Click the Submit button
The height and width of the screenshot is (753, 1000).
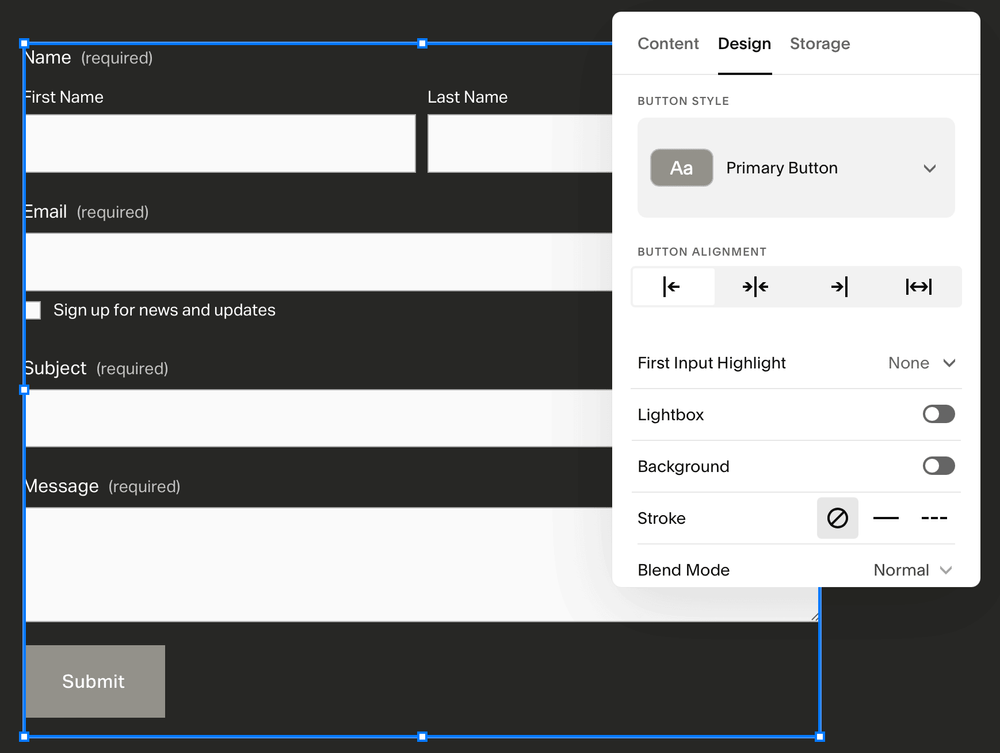pos(93,681)
